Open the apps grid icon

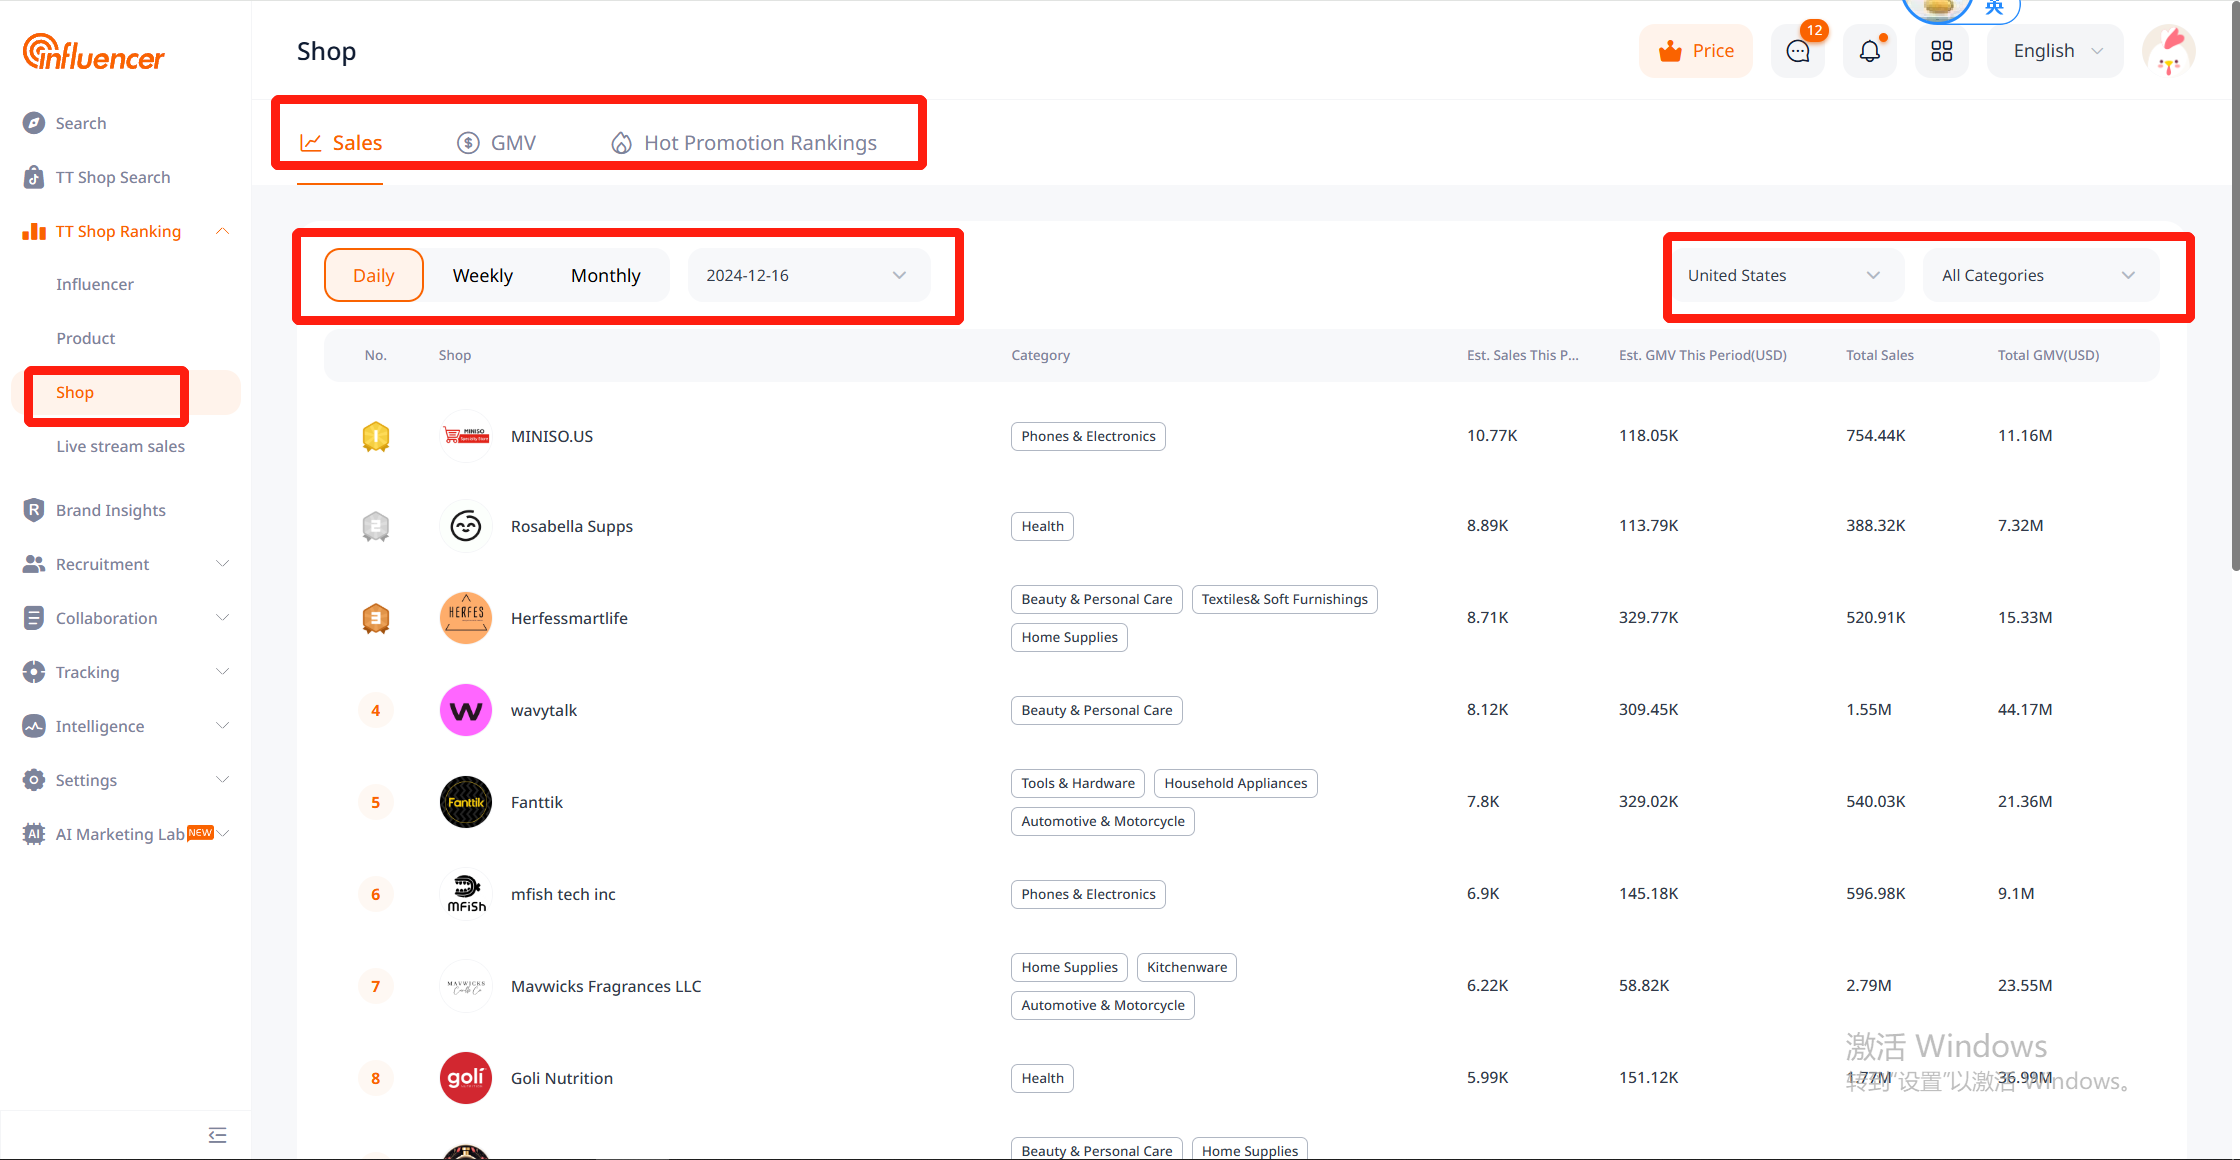1941,51
